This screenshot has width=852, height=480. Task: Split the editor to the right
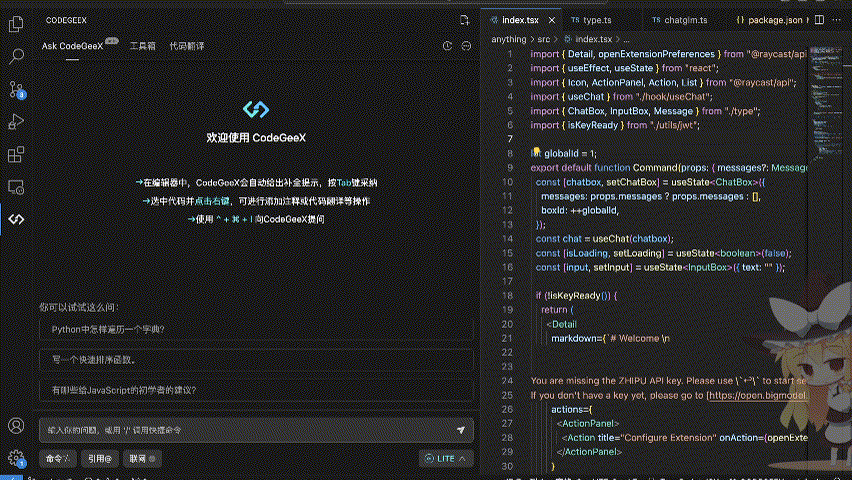pyautogui.click(x=819, y=20)
